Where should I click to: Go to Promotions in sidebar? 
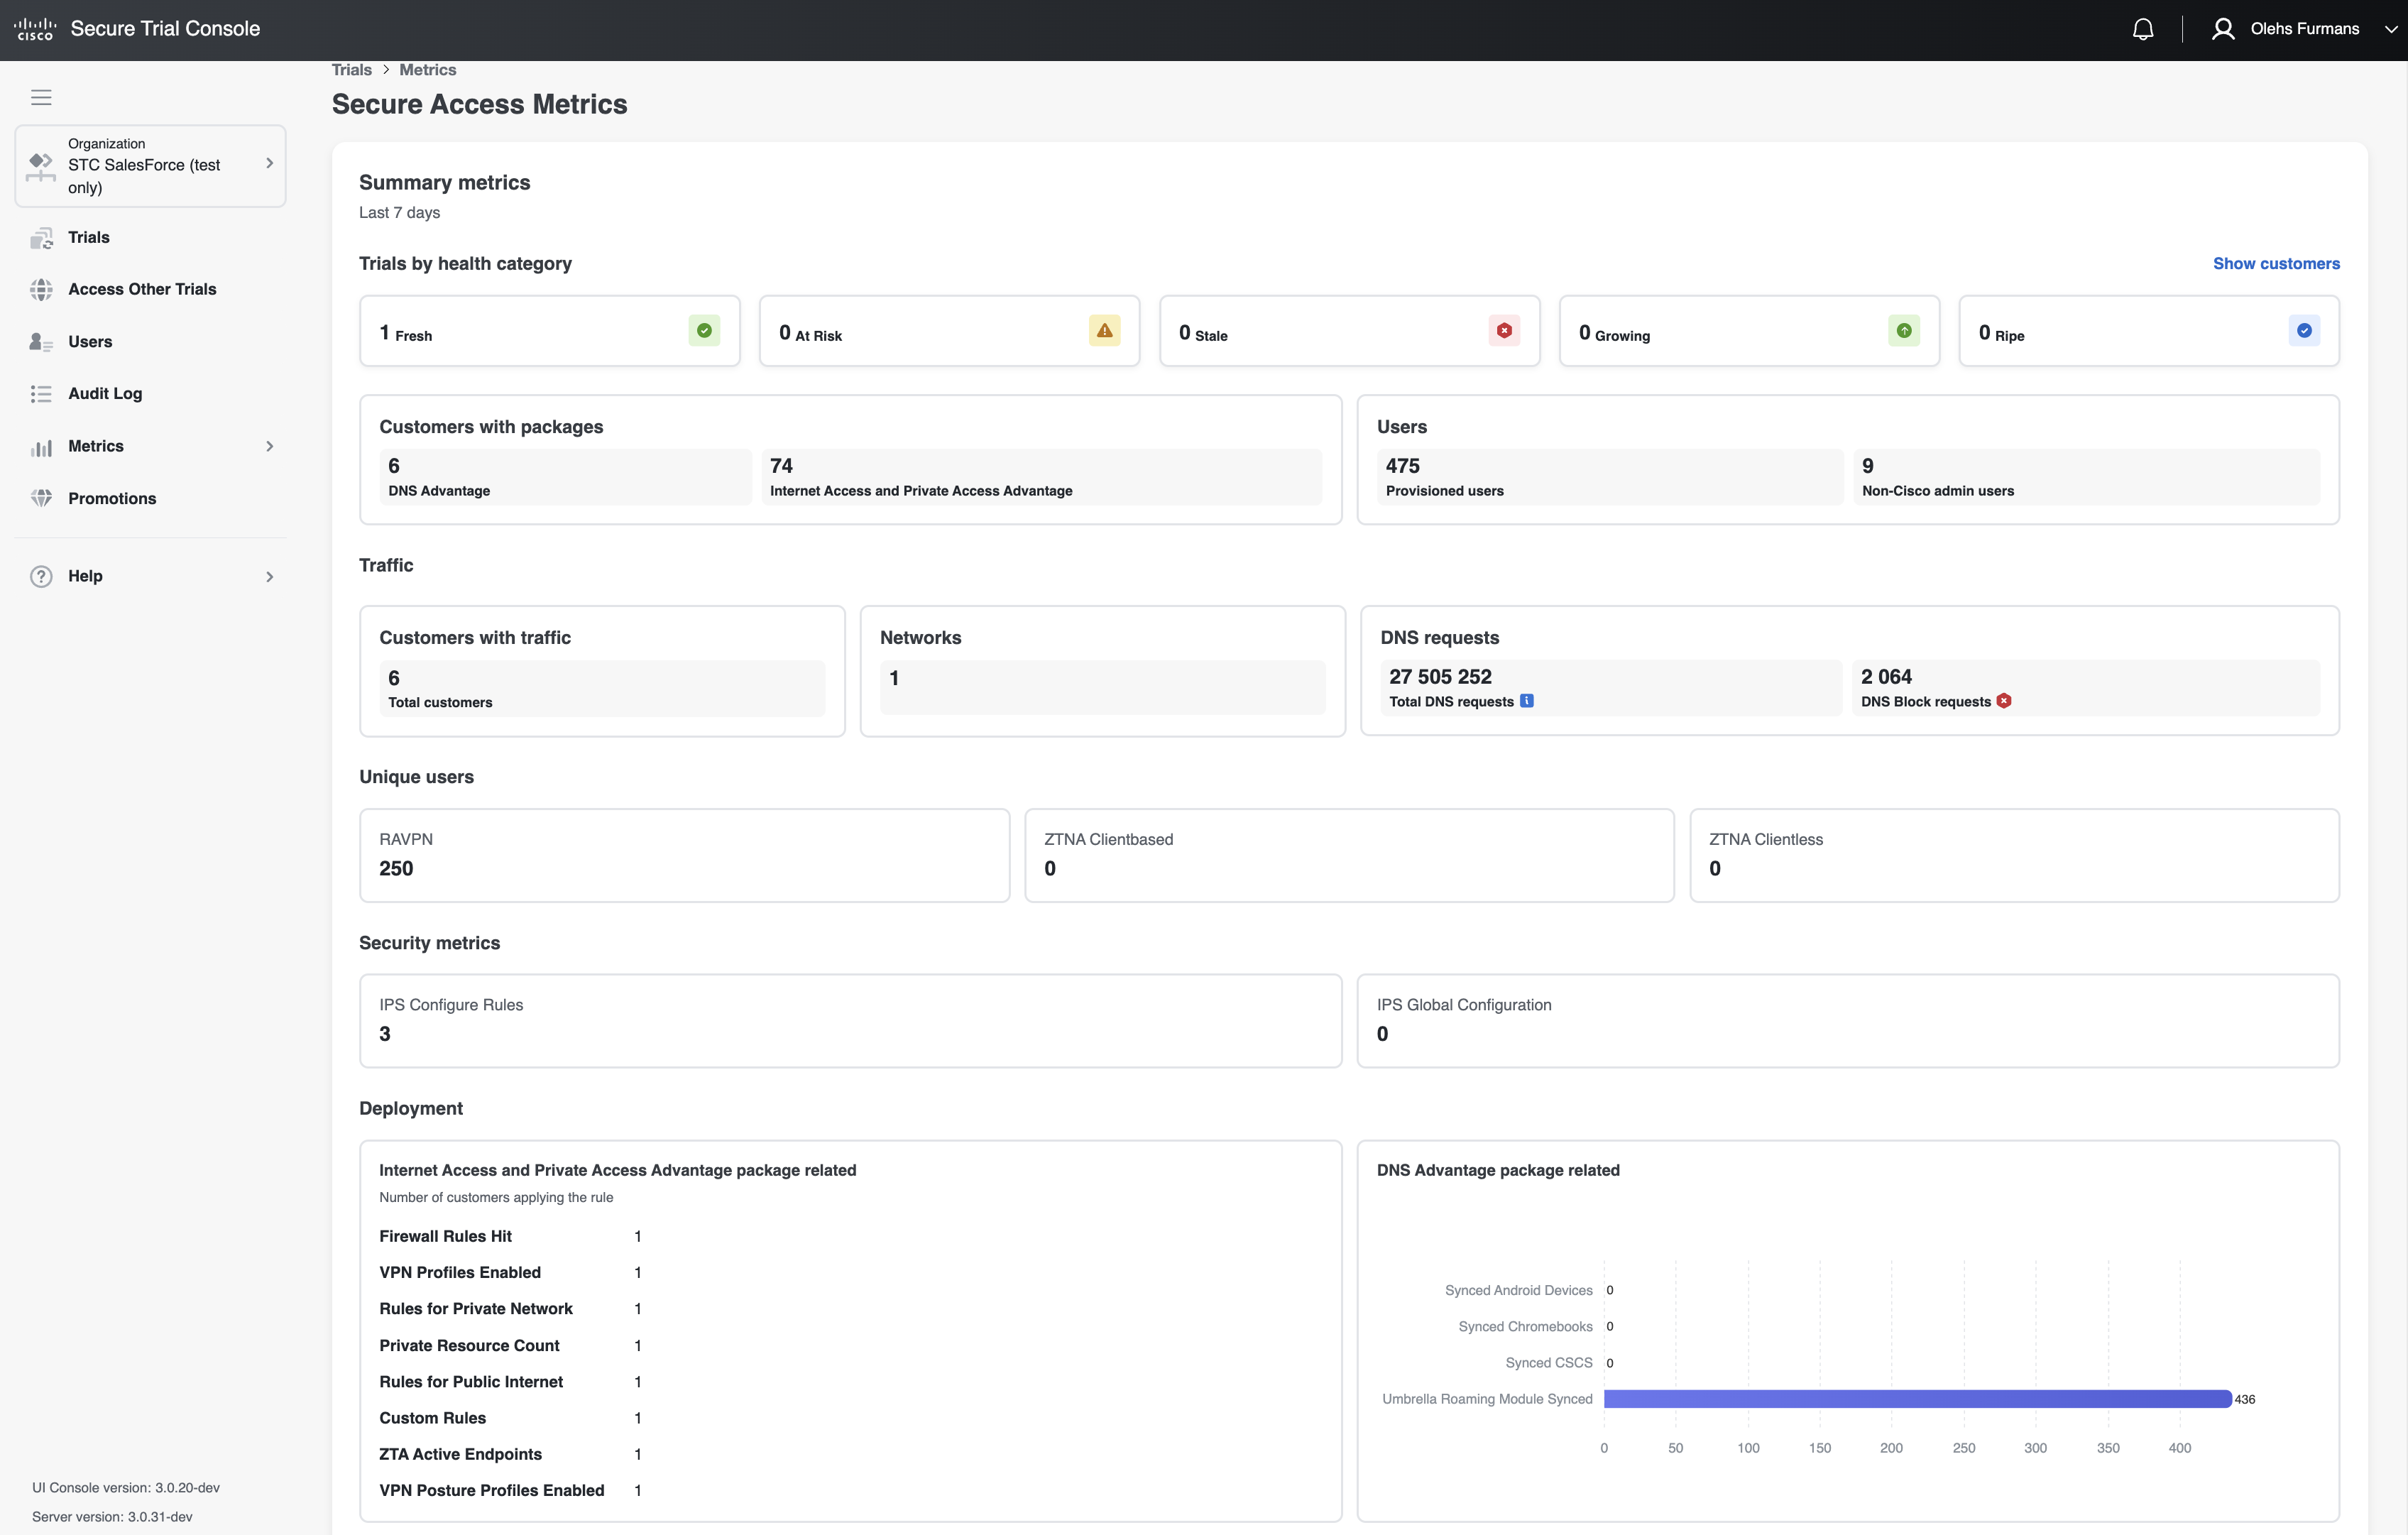pos(112,498)
